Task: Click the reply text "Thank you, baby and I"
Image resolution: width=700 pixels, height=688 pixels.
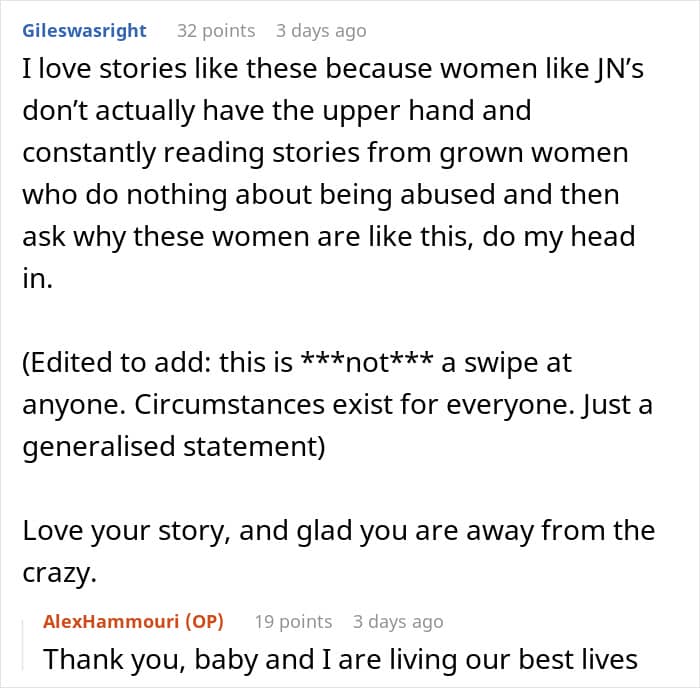Action: 187,659
